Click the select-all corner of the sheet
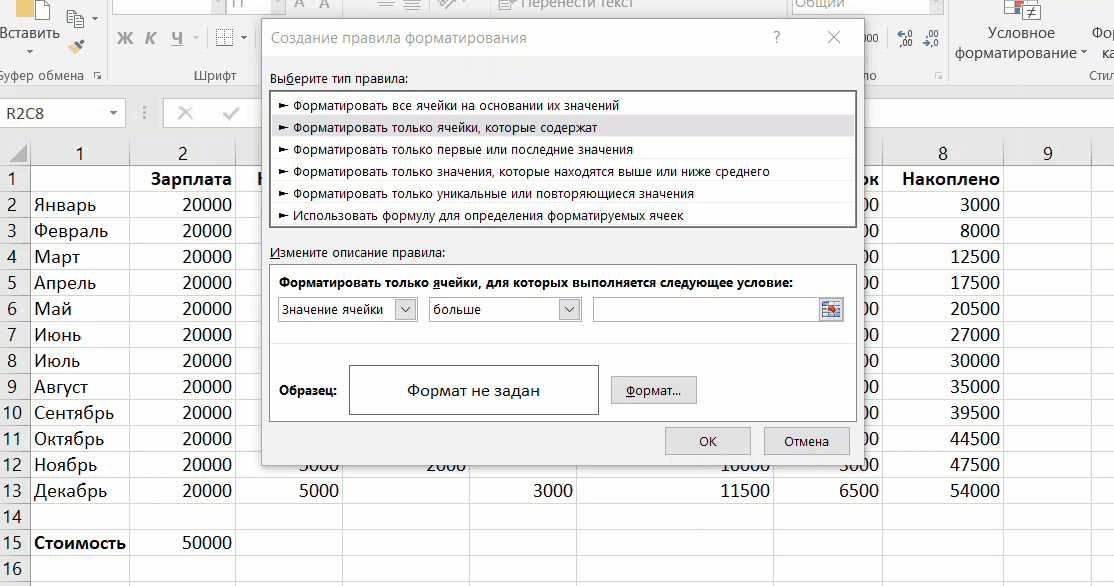The image size is (1114, 586). 16,153
